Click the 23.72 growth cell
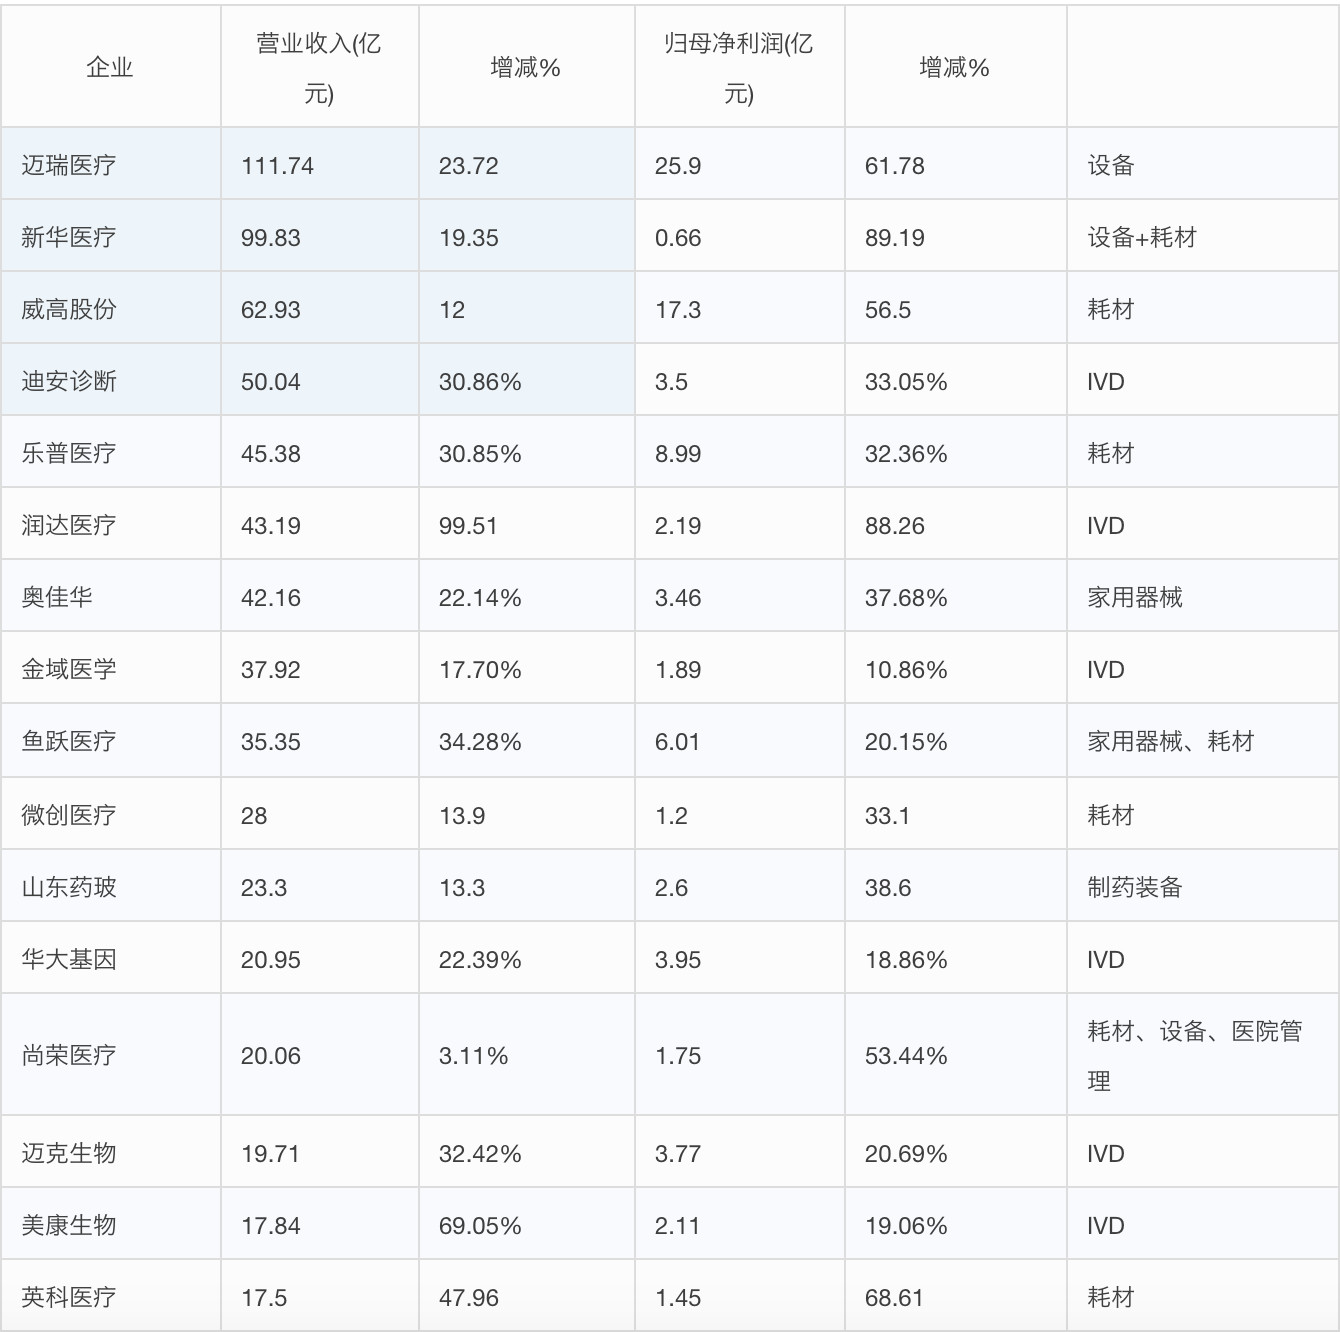The width and height of the screenshot is (1340, 1332). pos(527,164)
